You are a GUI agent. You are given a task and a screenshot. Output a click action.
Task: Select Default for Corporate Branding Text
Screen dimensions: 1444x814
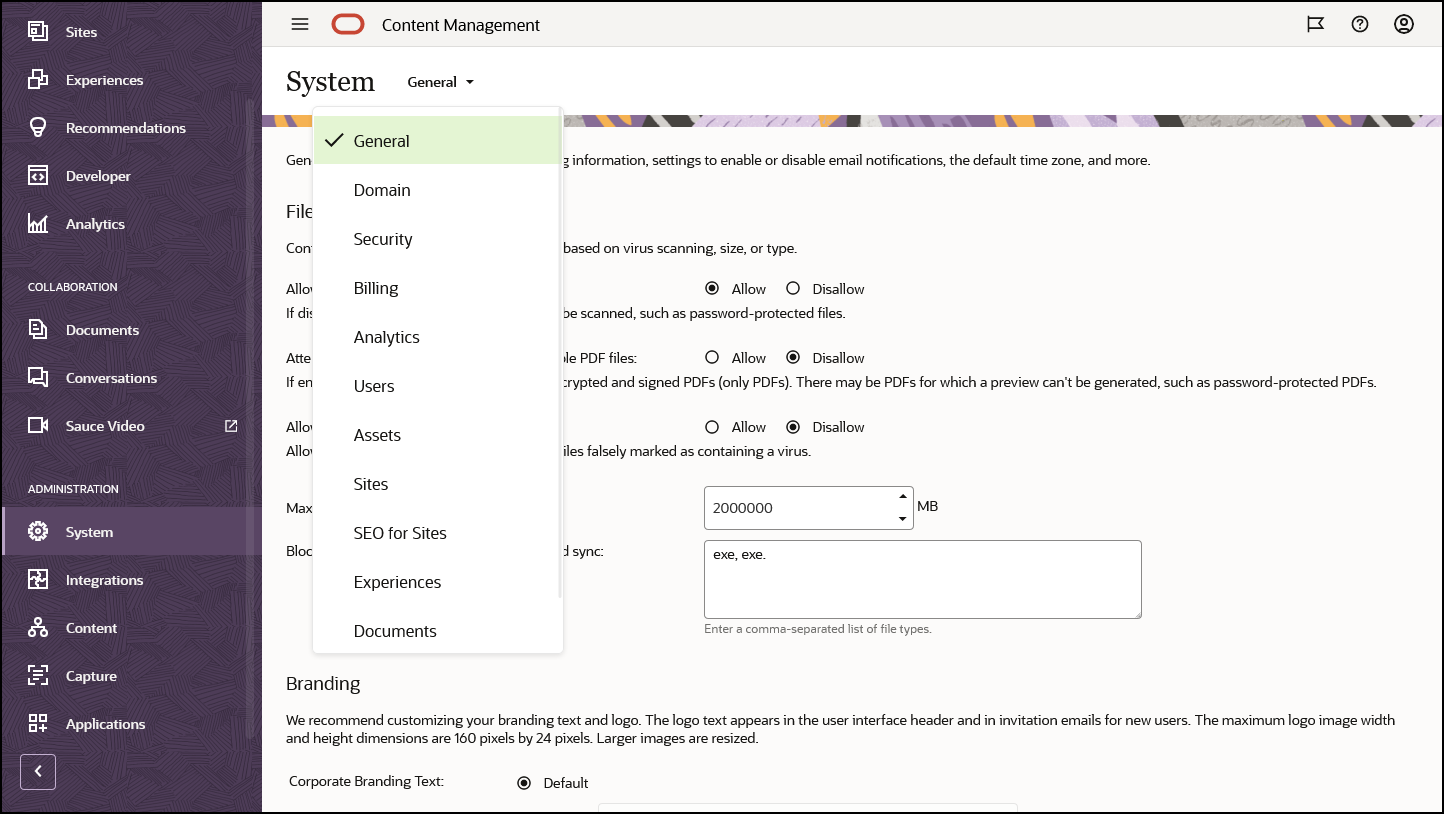point(524,783)
